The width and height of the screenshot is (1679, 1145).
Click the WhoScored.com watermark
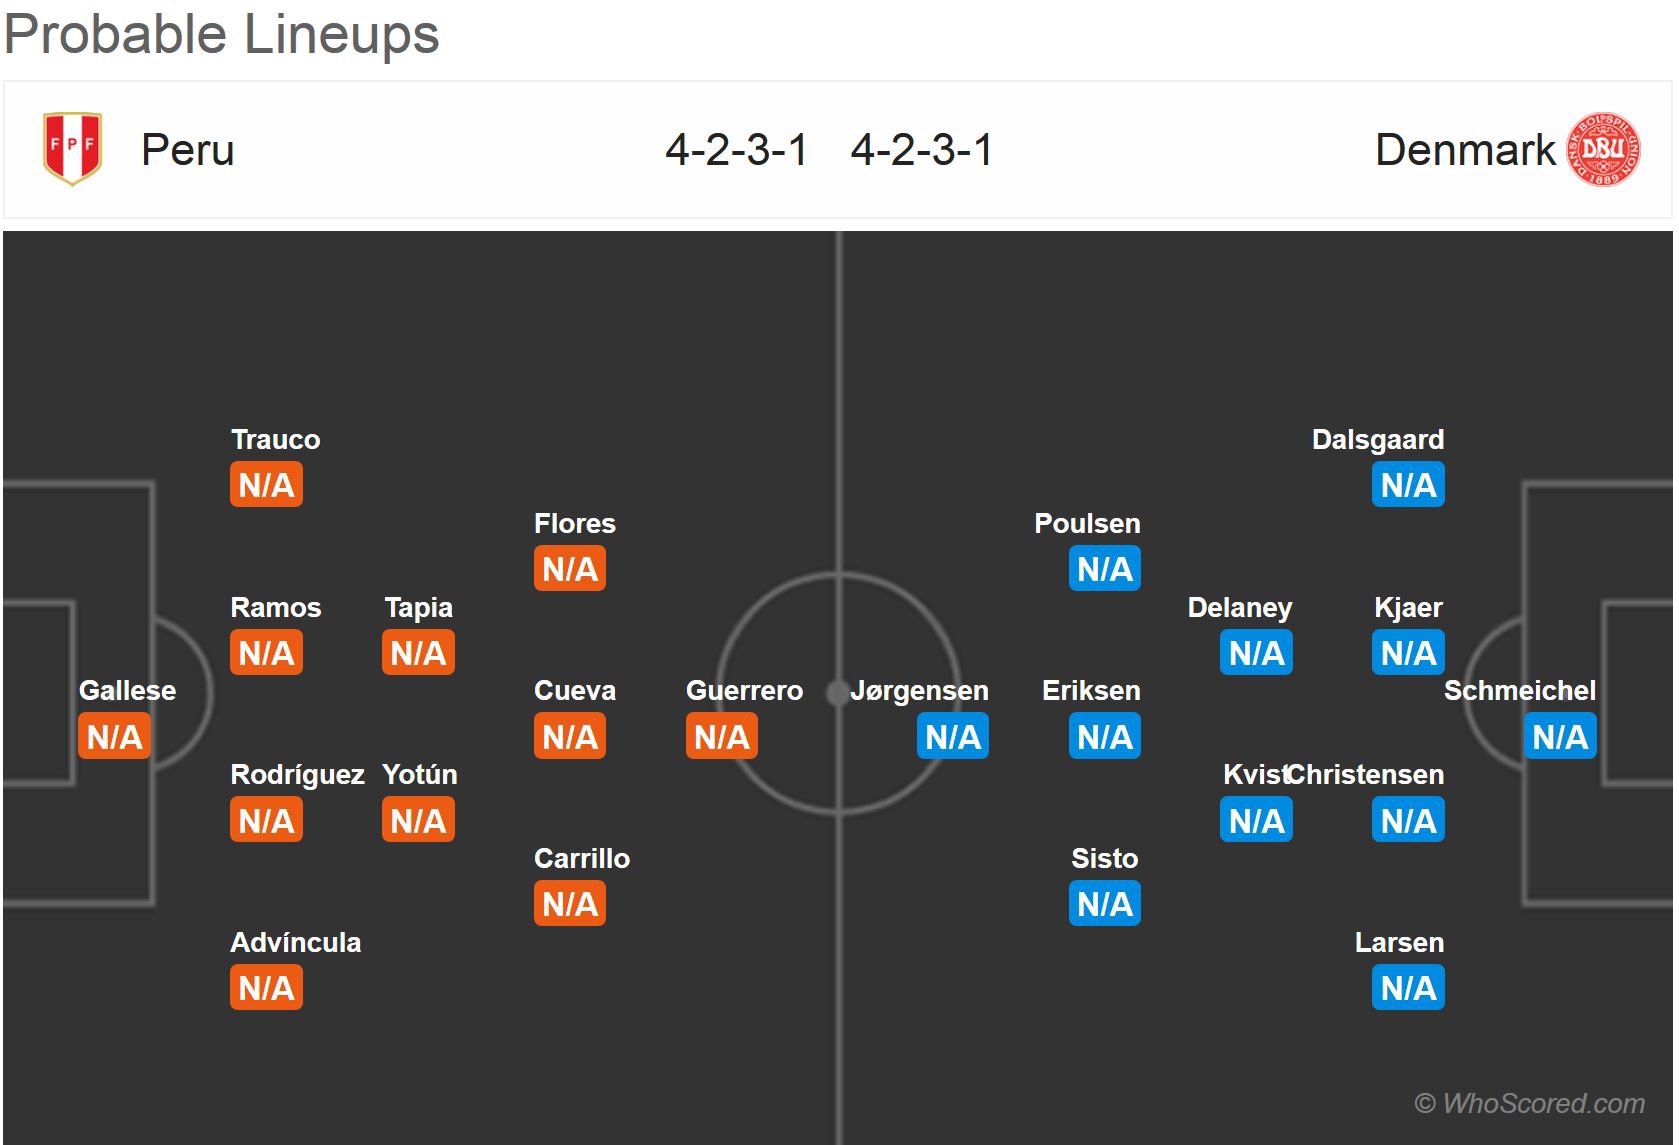click(x=1529, y=1103)
